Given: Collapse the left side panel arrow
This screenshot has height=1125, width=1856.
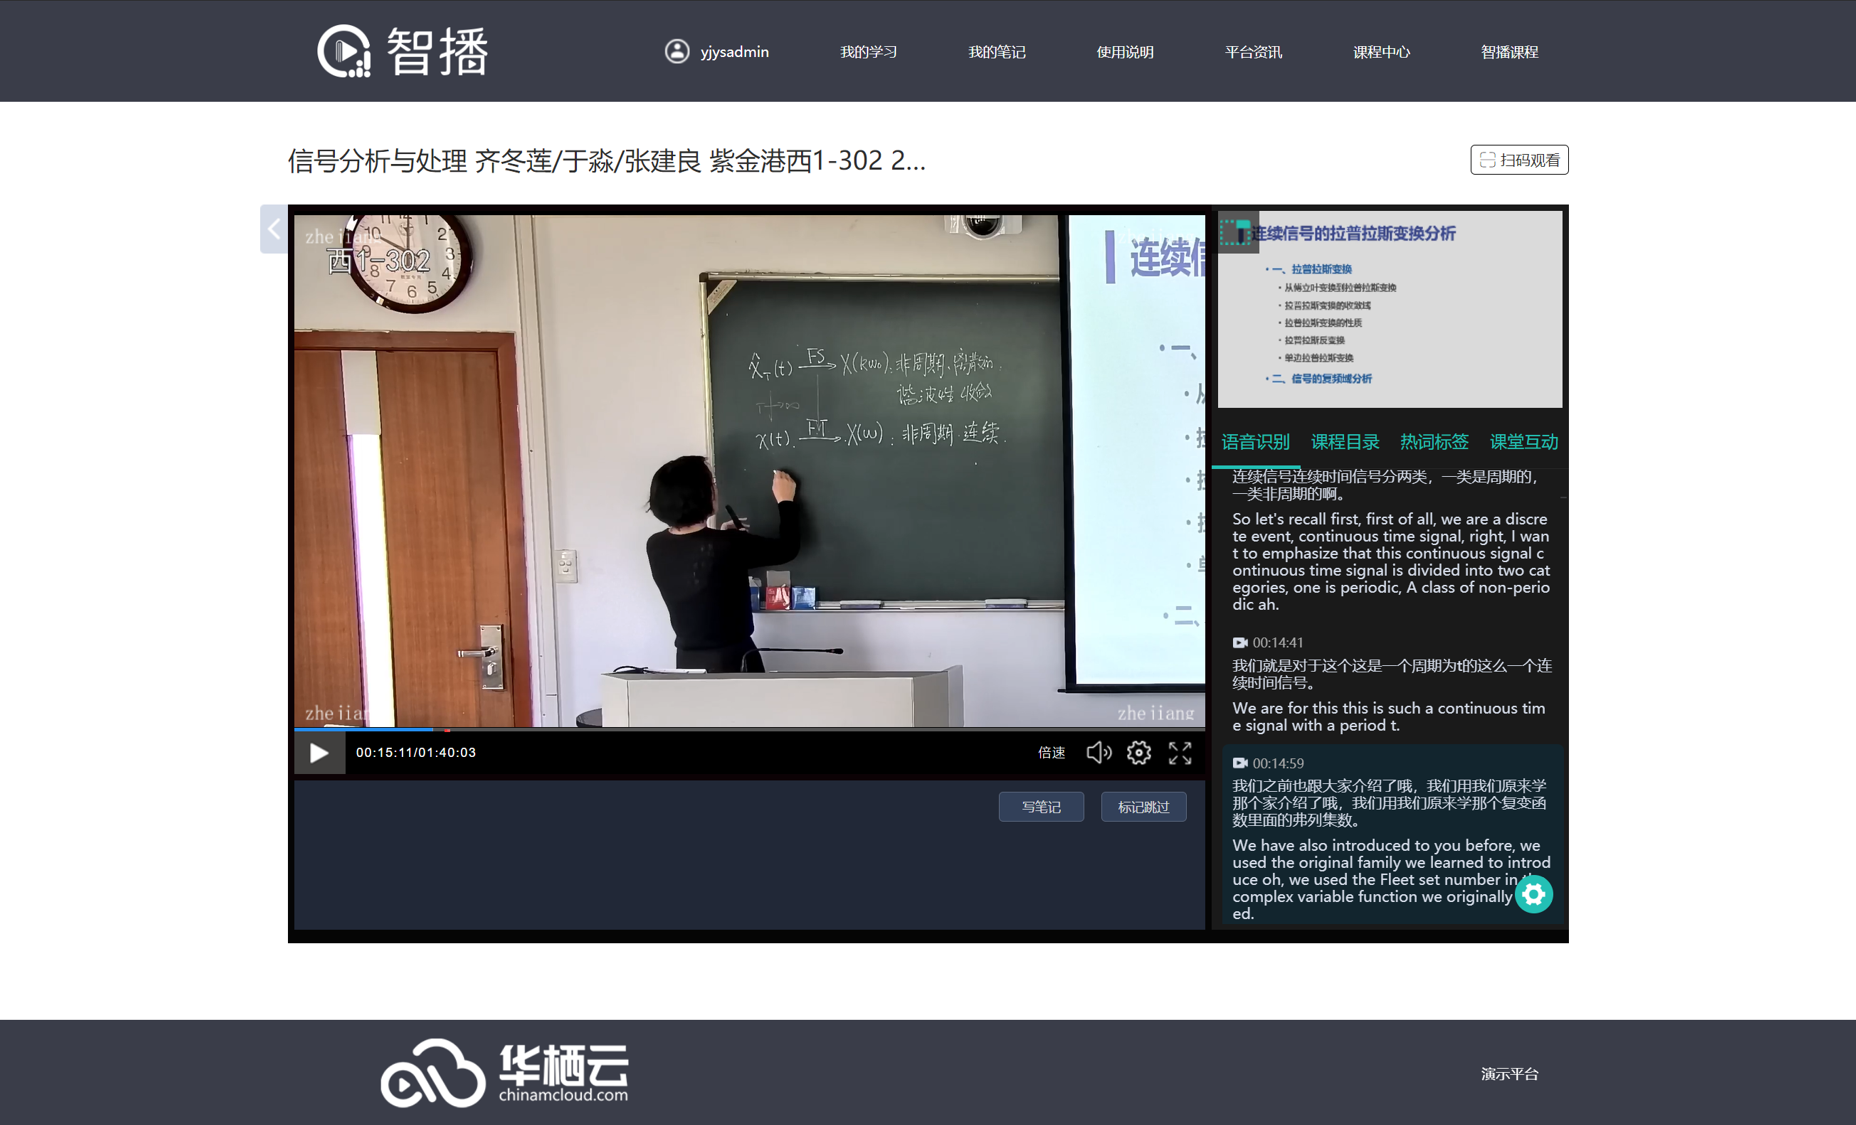Looking at the screenshot, I should click(x=273, y=229).
